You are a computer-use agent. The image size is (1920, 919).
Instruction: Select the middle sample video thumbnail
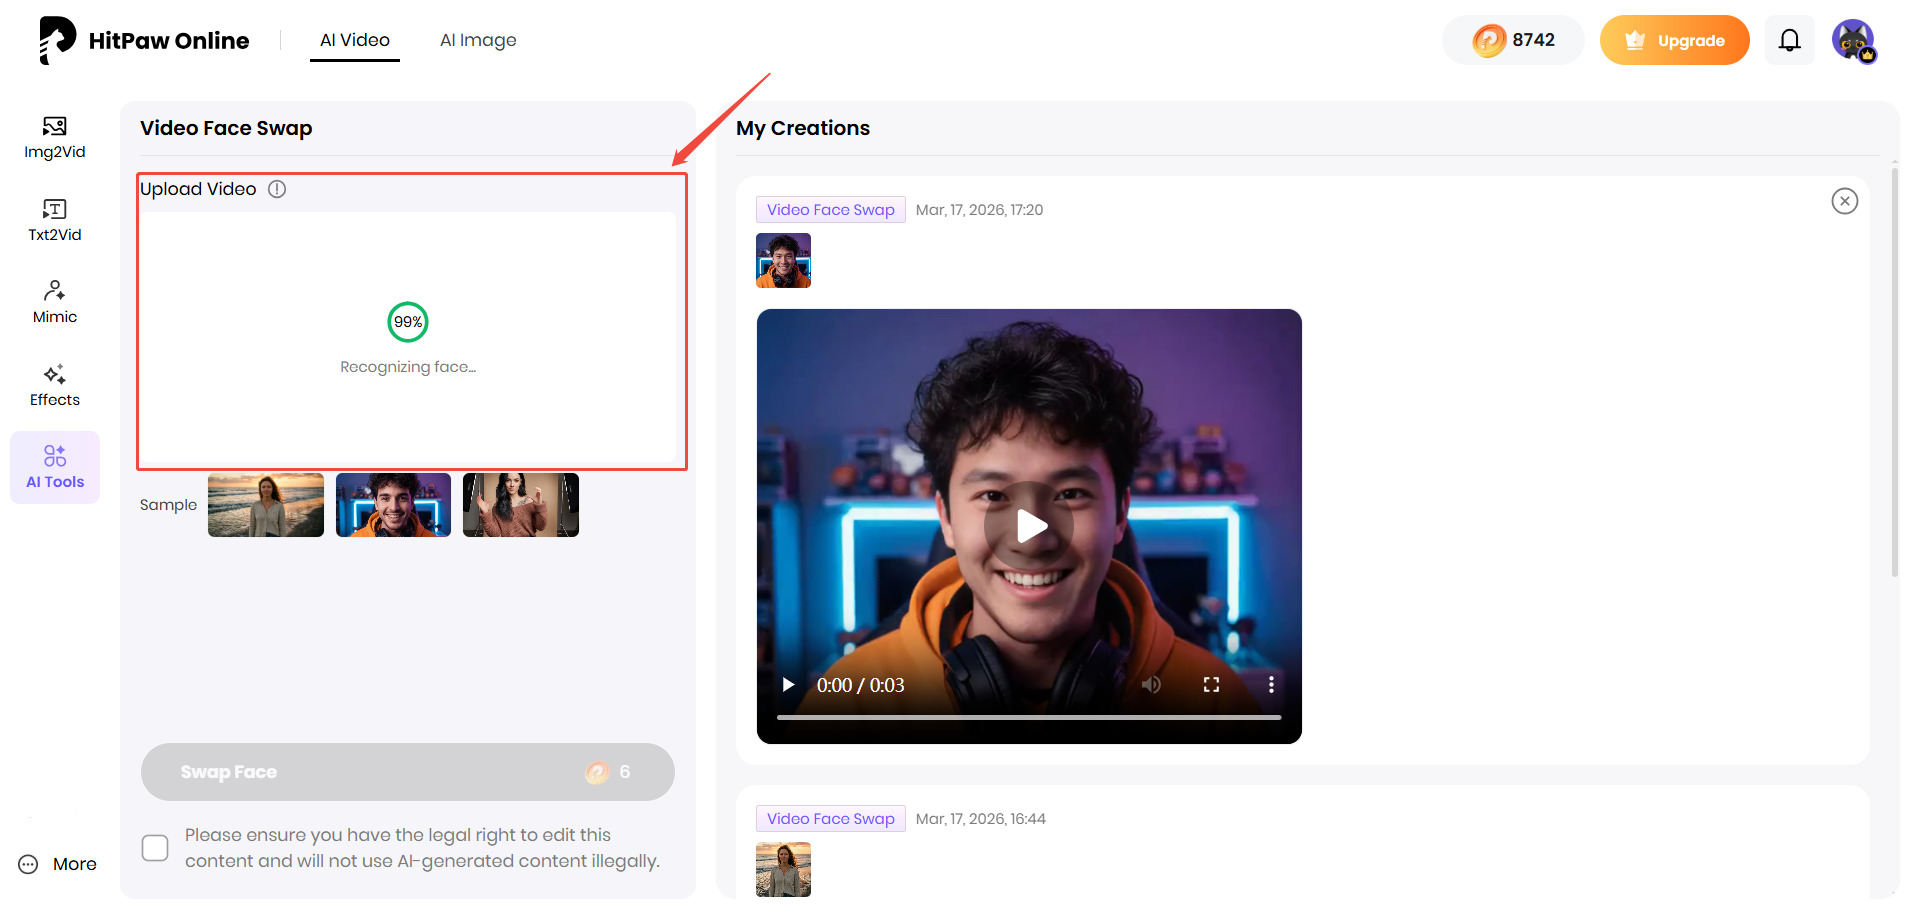point(393,504)
